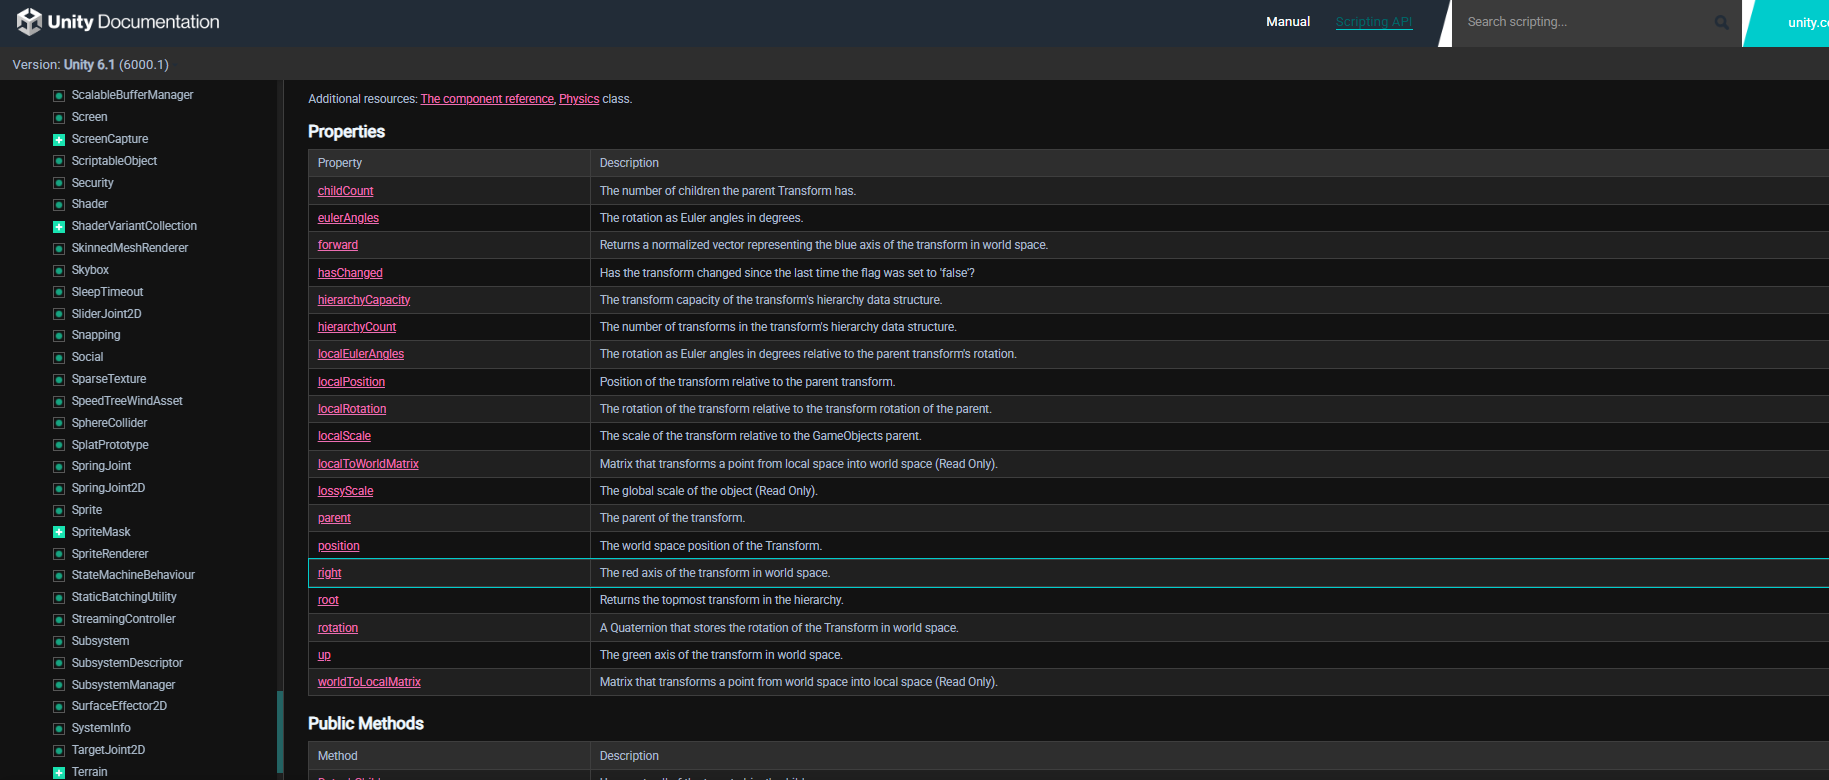Expand the ScreenCapture tree node
Screen dimensions: 1829x780
tap(59, 140)
